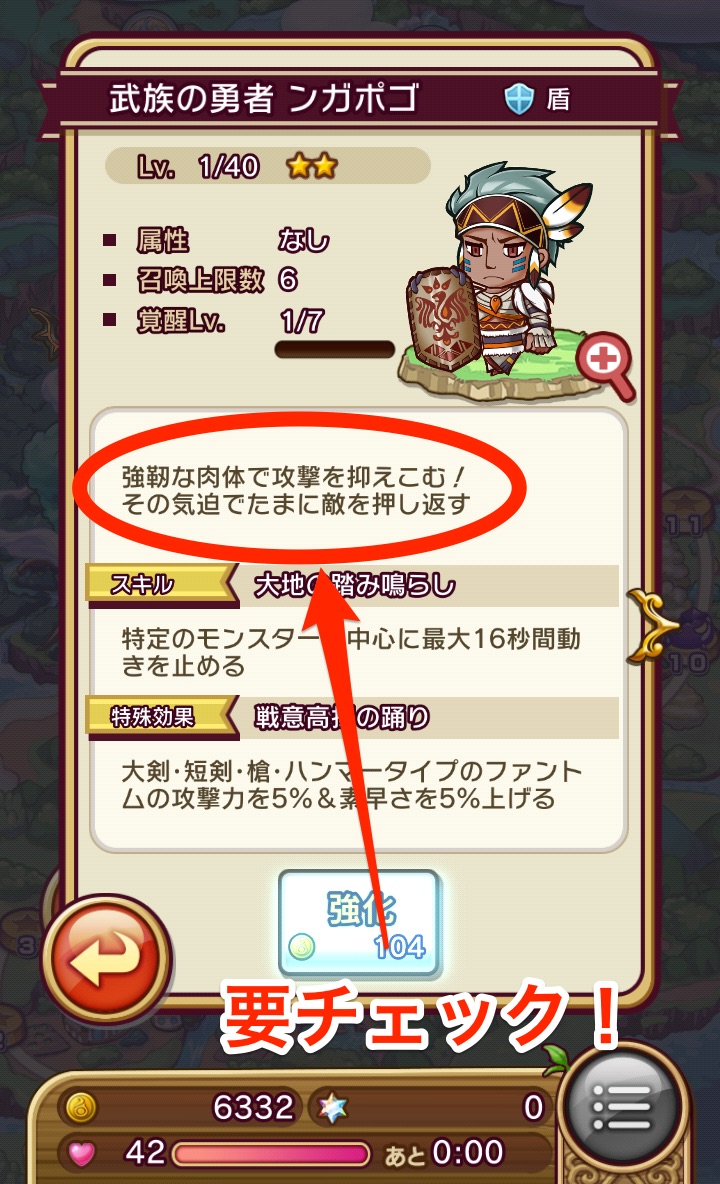Tap the red back arrow button

(106, 957)
